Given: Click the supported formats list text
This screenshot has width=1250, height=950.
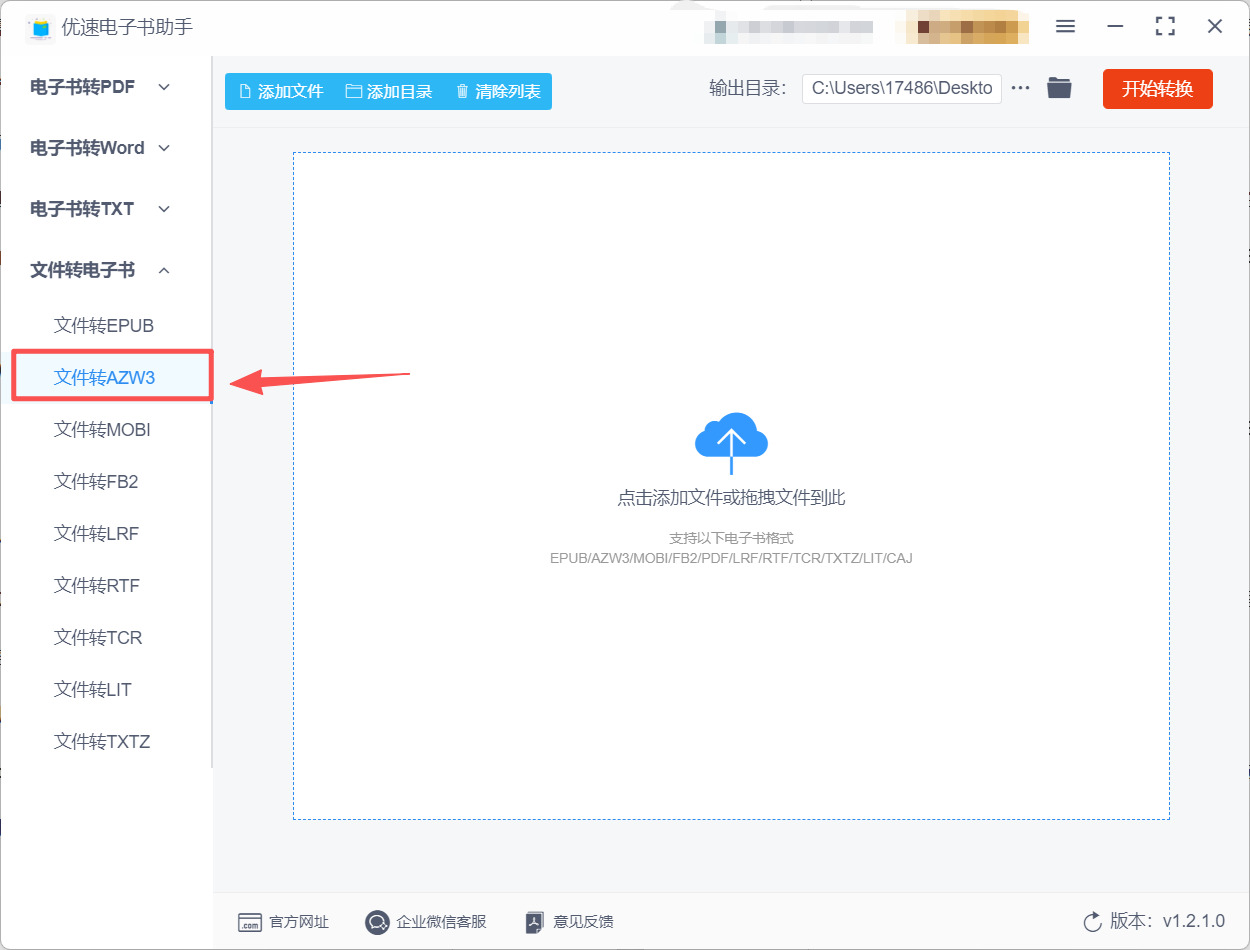Looking at the screenshot, I should pyautogui.click(x=731, y=558).
